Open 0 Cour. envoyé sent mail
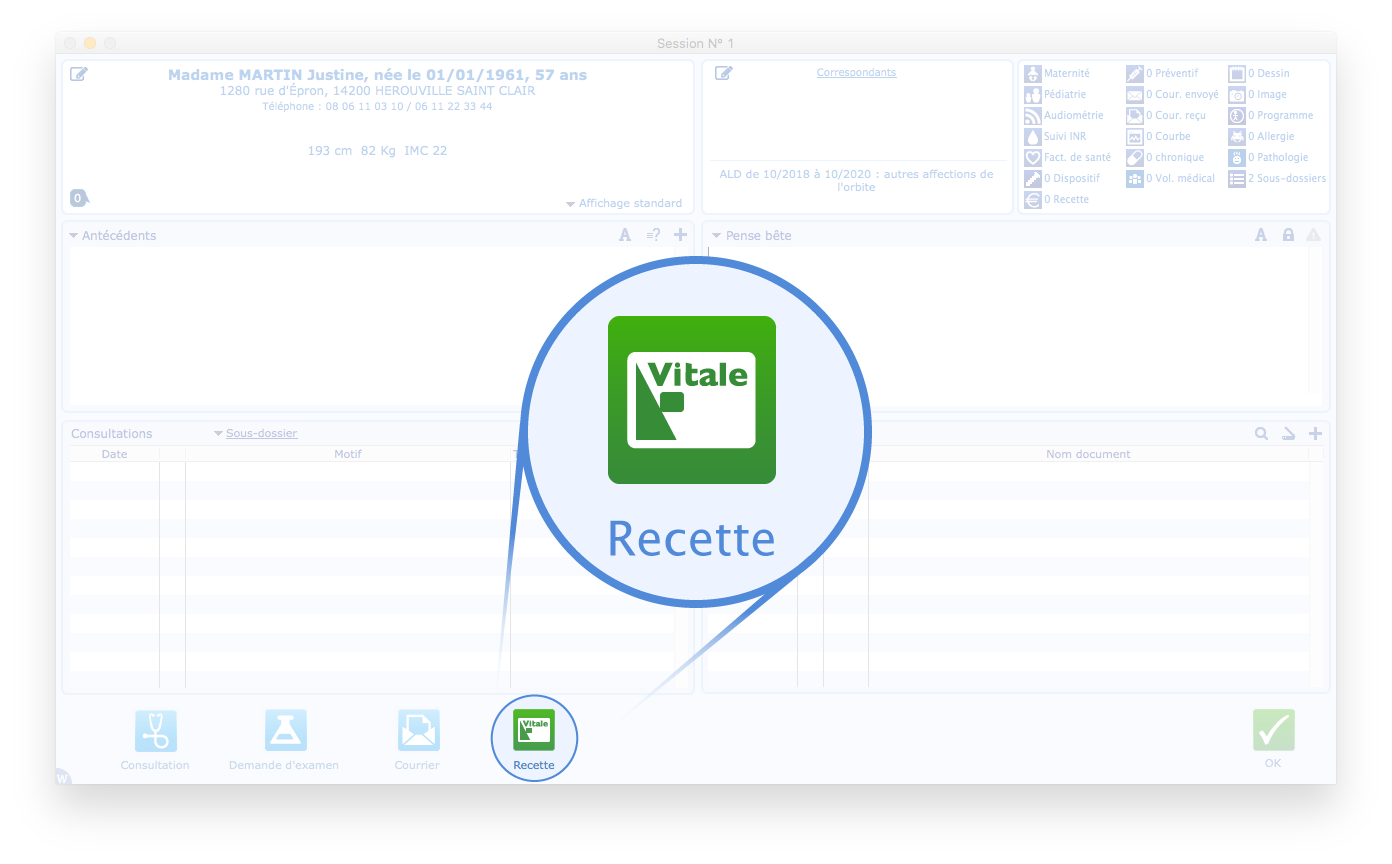The width and height of the screenshot is (1392, 864). [1173, 94]
